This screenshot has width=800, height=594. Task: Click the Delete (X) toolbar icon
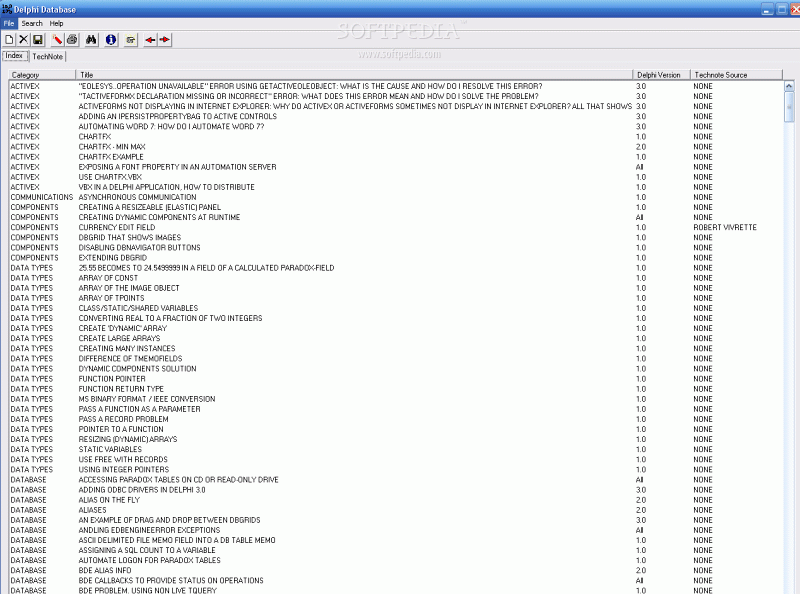[x=23, y=40]
